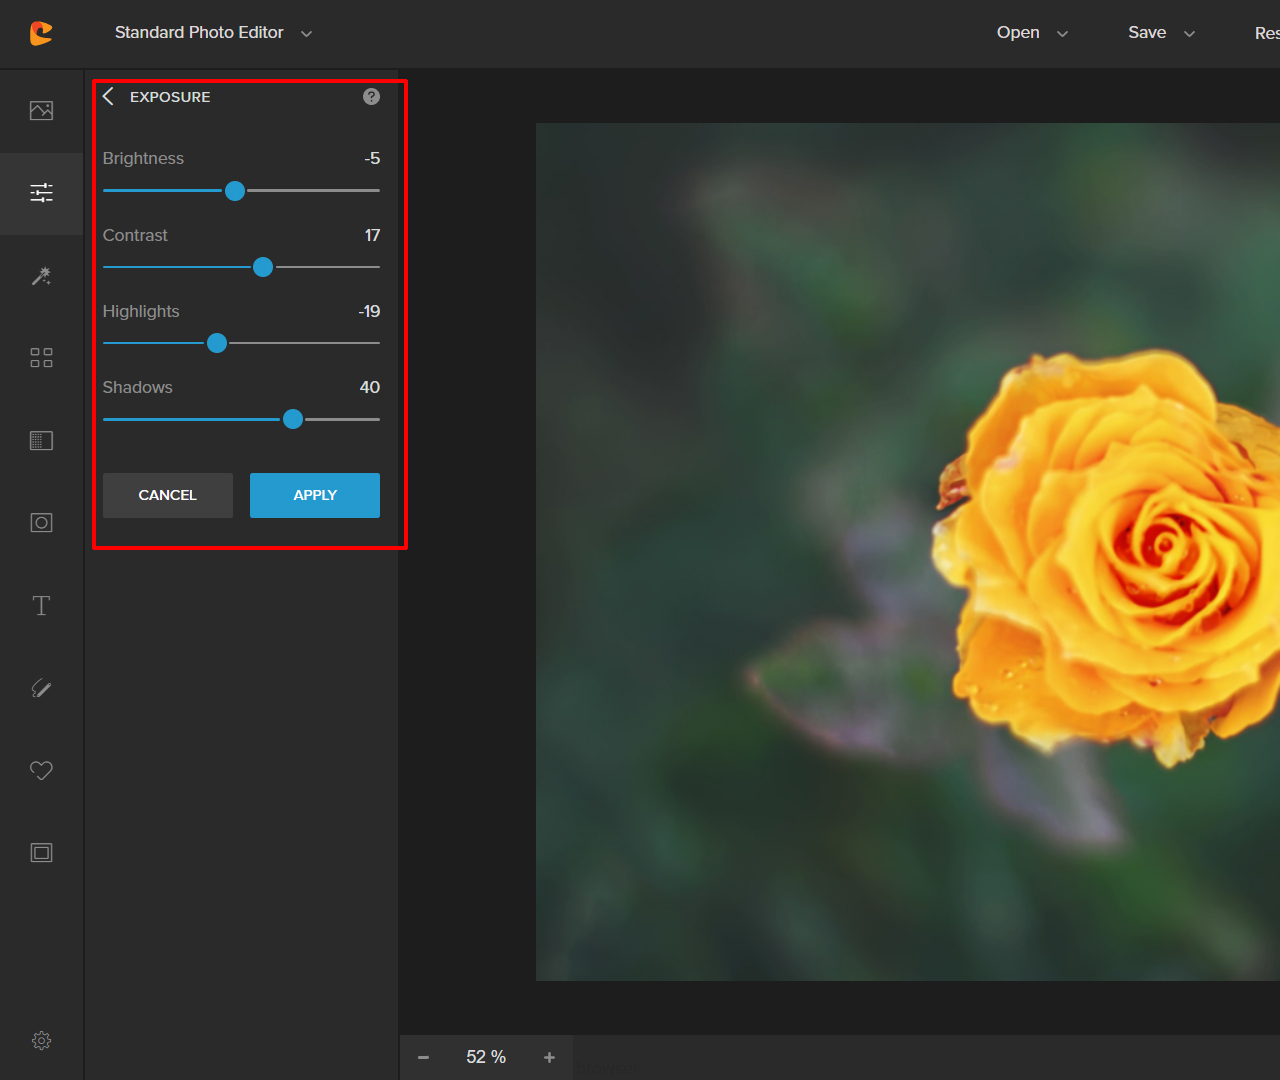Open the Effects magic wand panel
Screen dimensions: 1280x1080
click(41, 276)
